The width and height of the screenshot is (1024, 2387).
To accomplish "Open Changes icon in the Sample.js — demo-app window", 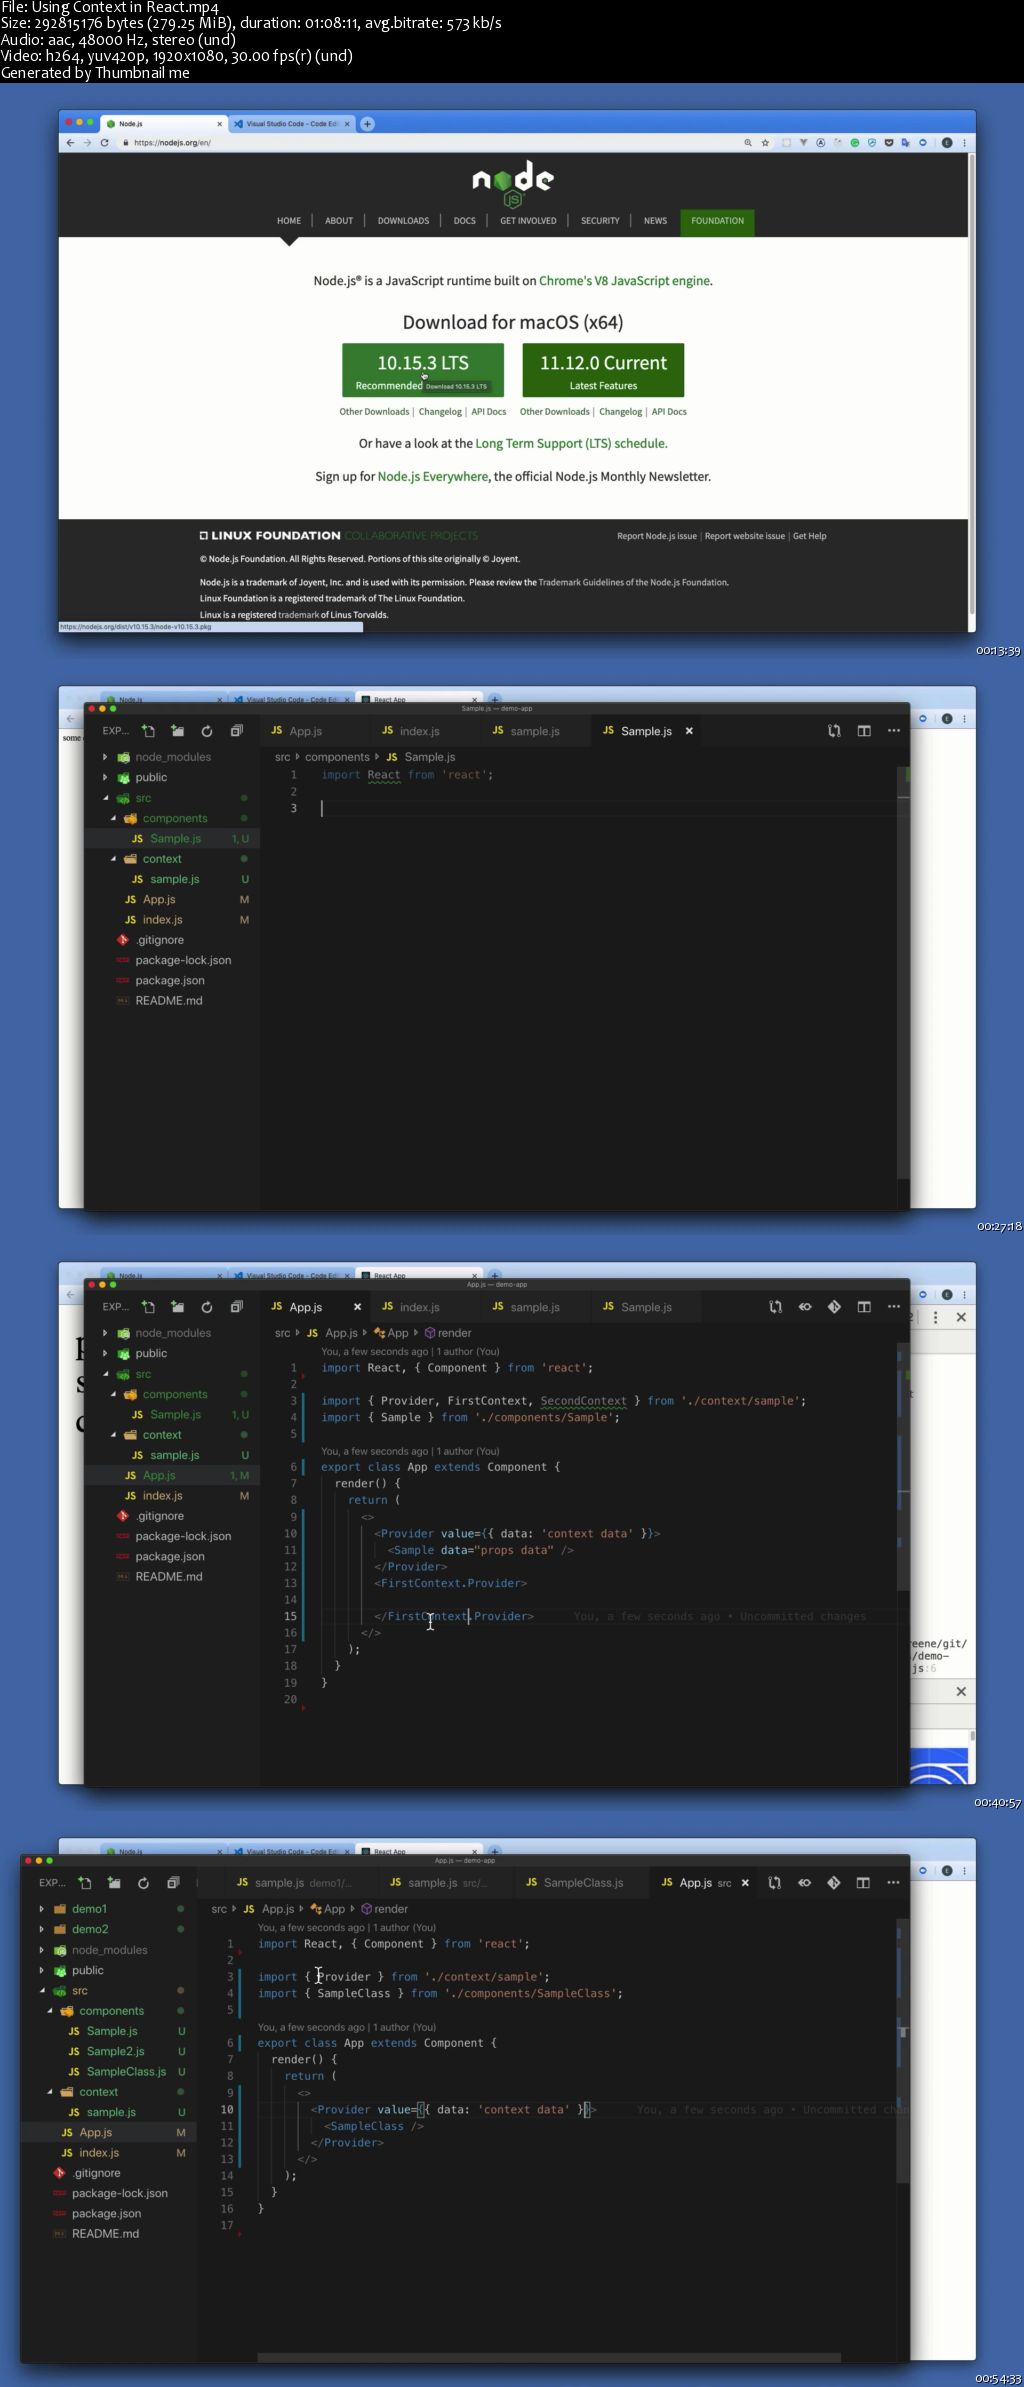I will [x=834, y=731].
